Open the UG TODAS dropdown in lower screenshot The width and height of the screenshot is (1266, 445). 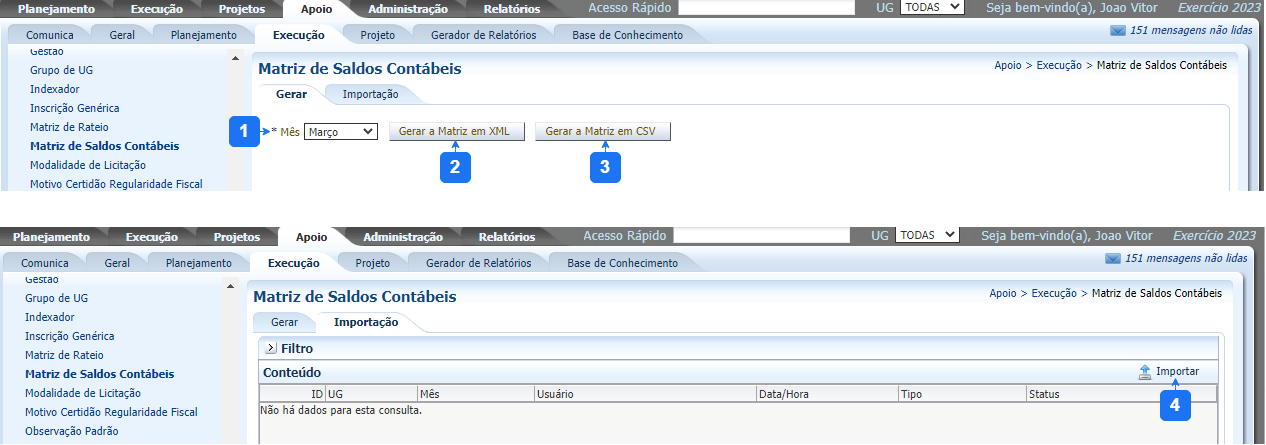(926, 235)
